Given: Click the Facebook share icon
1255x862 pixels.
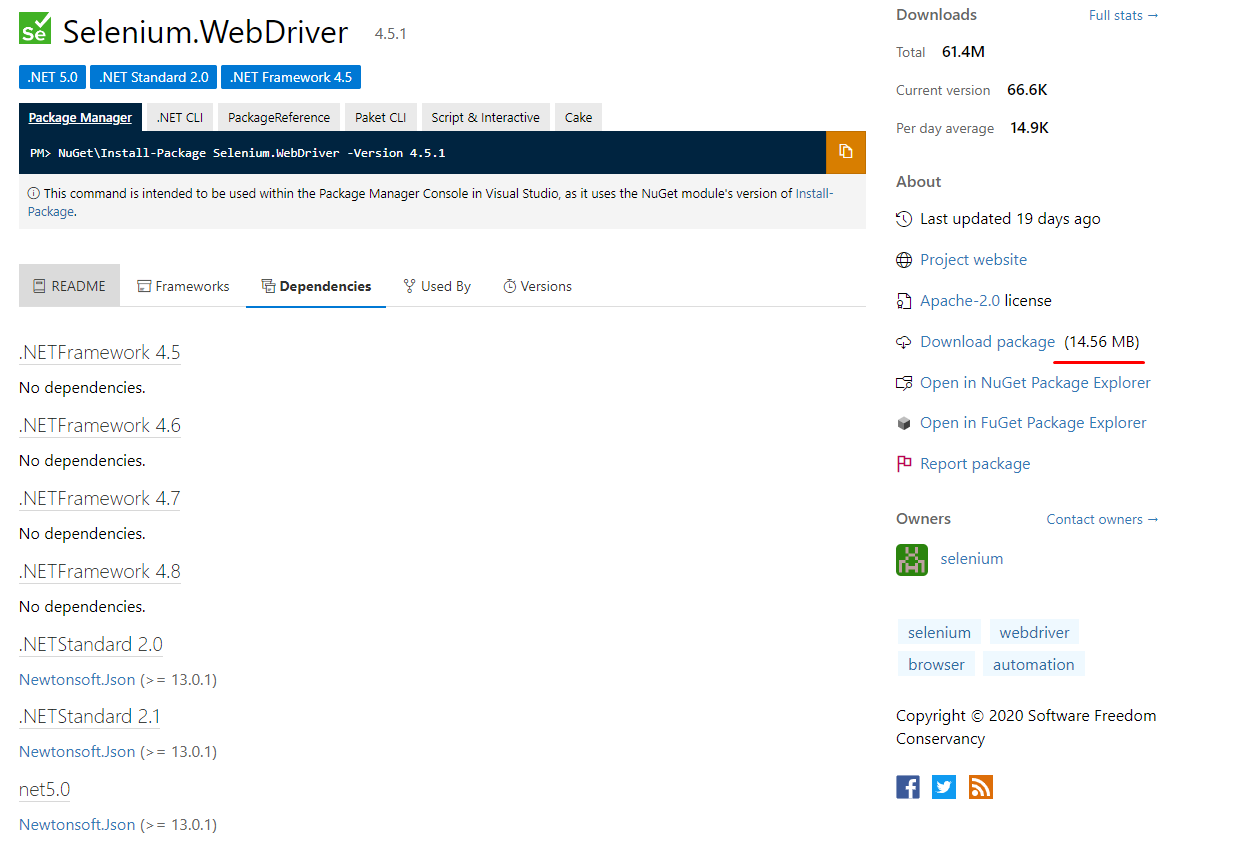Looking at the screenshot, I should 908,787.
